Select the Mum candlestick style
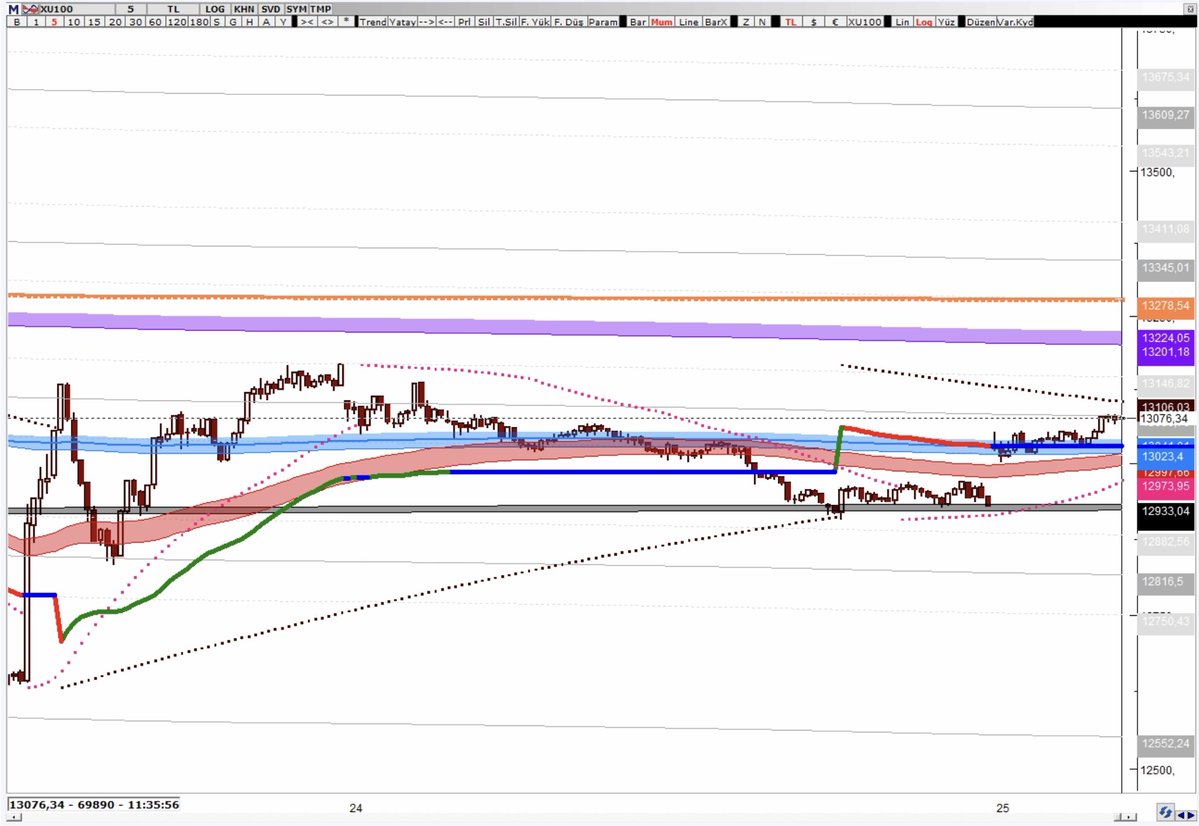 point(662,22)
